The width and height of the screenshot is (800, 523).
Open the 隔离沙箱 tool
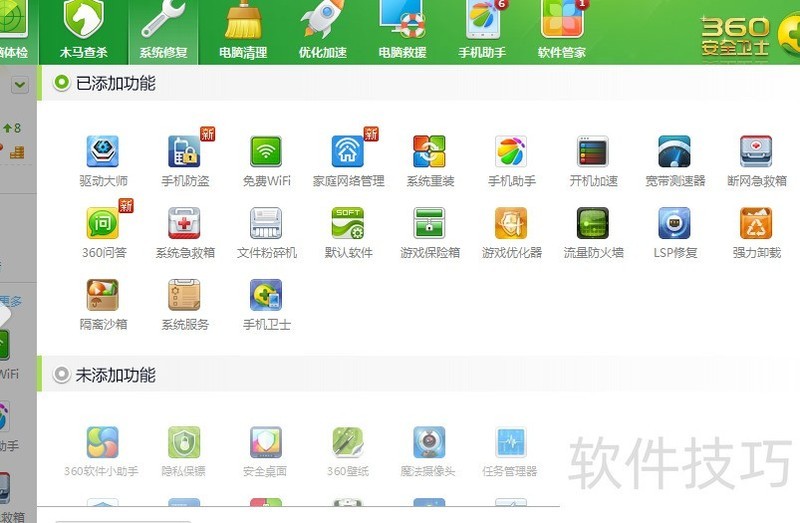[103, 305]
